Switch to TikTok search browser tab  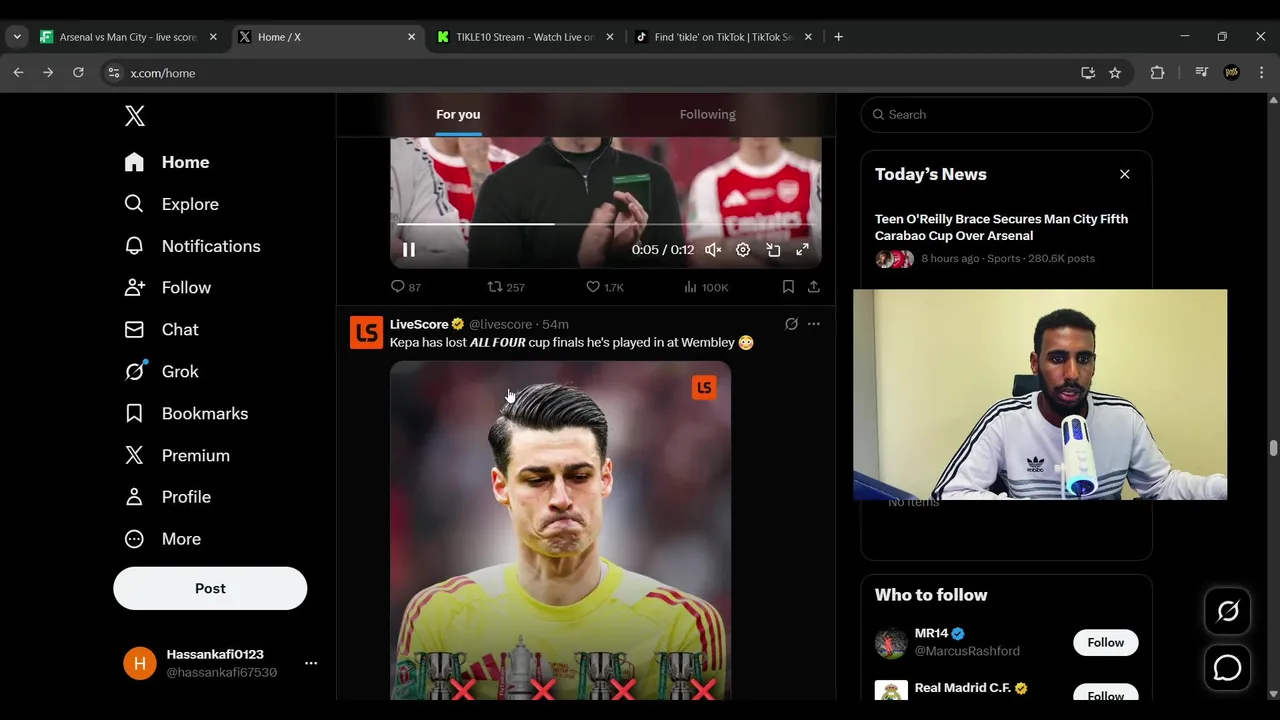724,37
